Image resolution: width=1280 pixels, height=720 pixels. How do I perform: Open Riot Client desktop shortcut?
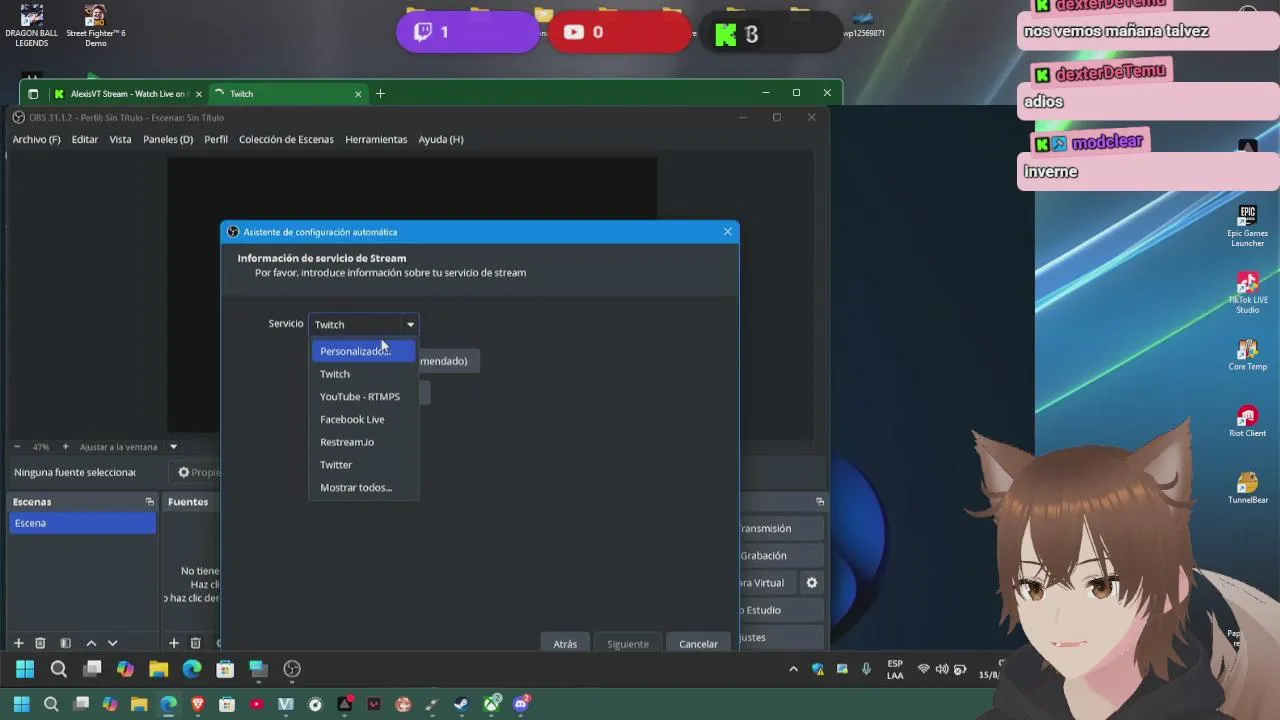[x=1247, y=422]
